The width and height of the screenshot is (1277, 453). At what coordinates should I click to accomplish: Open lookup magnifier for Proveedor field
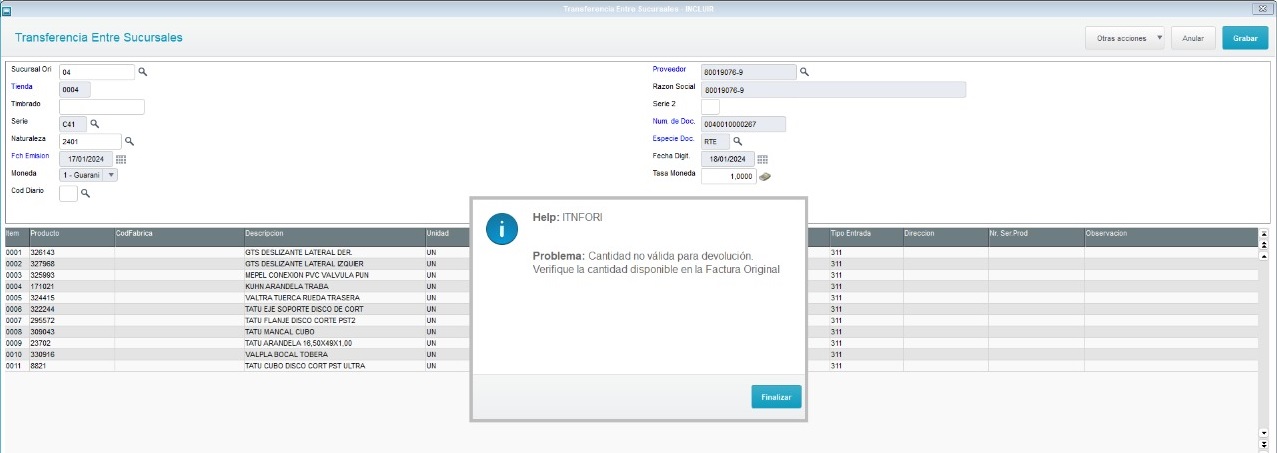pyautogui.click(x=804, y=72)
